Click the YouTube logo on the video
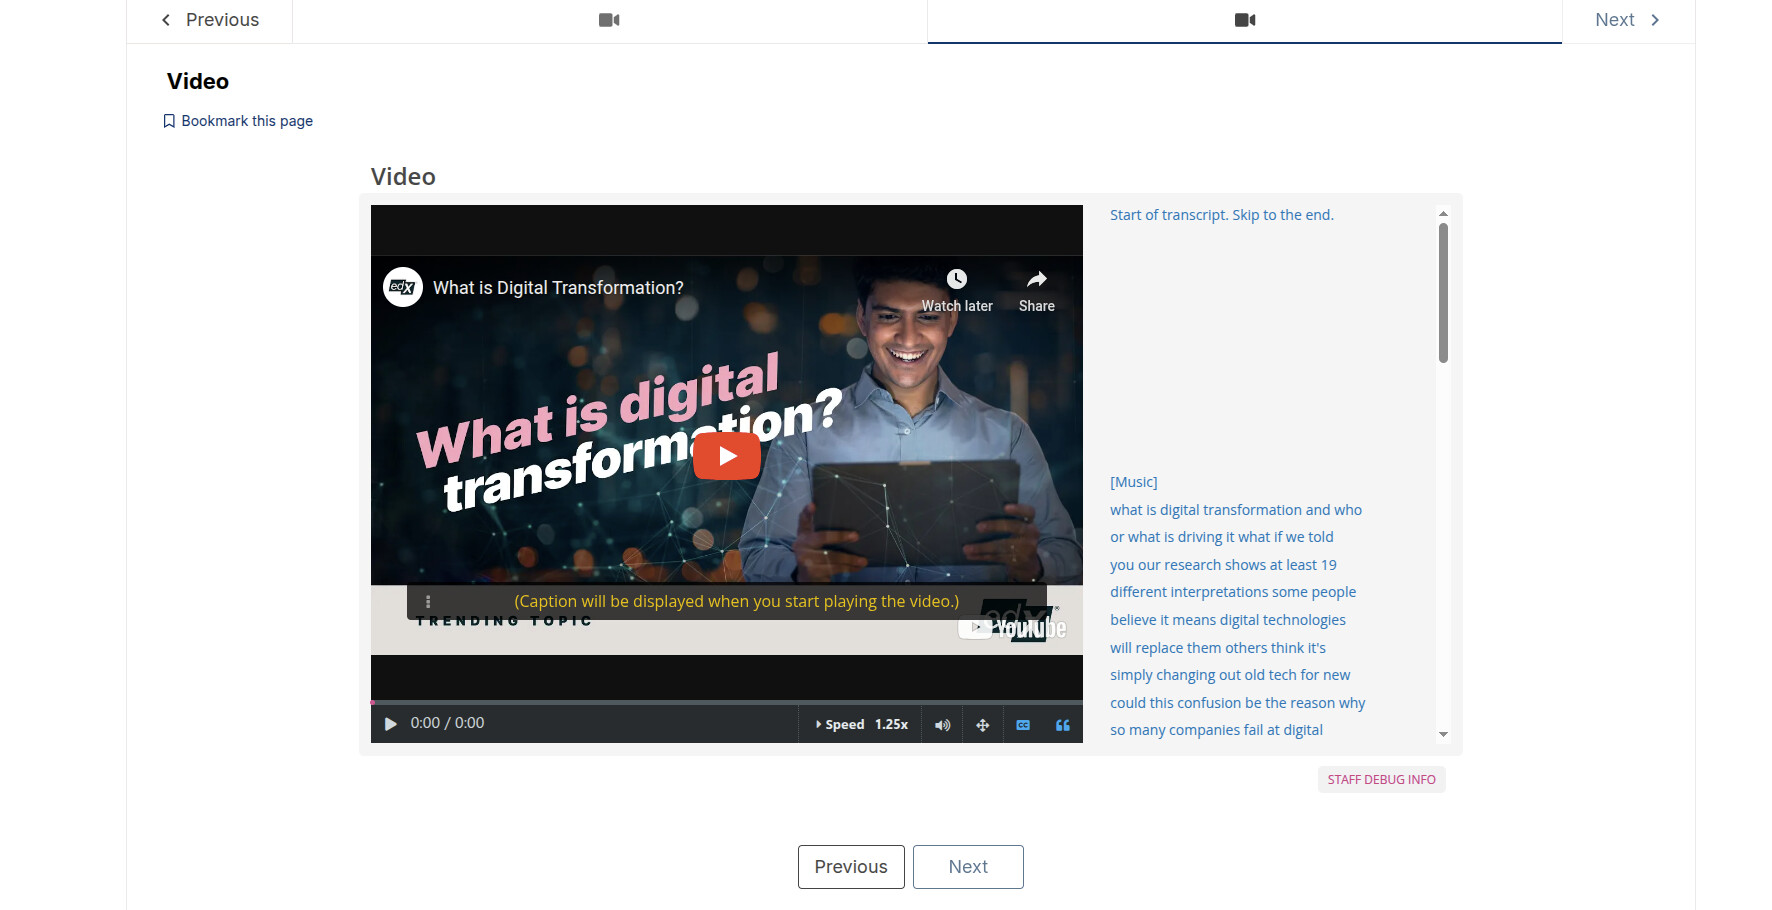 pyautogui.click(x=1012, y=628)
